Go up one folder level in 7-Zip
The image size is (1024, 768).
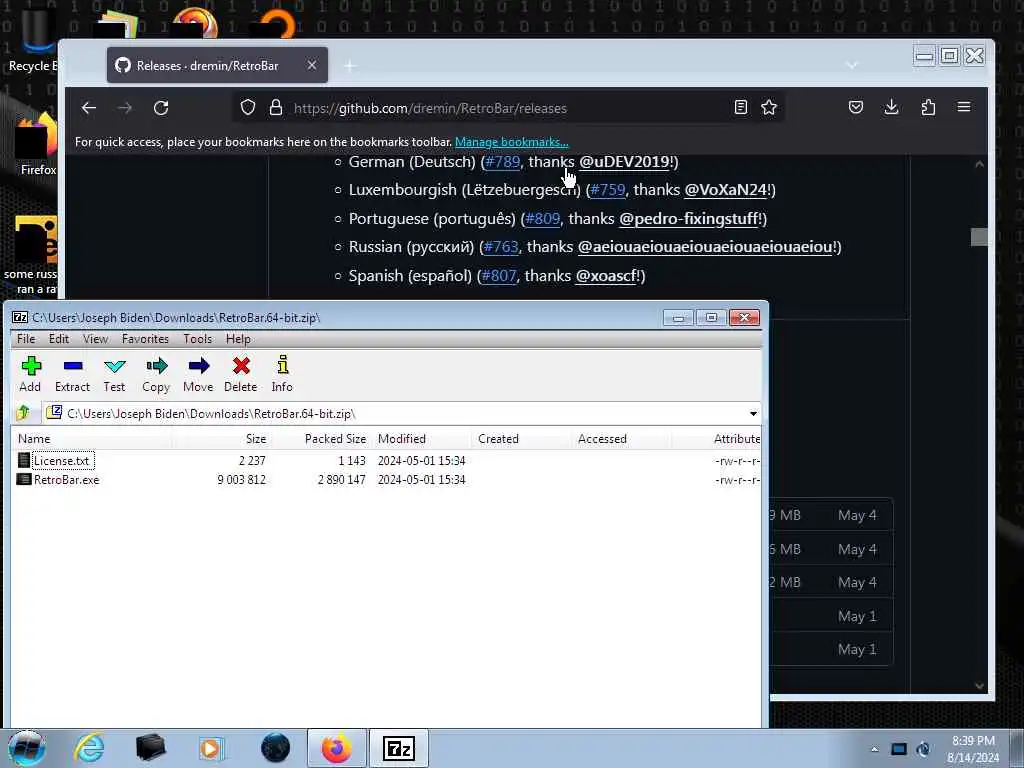(24, 413)
